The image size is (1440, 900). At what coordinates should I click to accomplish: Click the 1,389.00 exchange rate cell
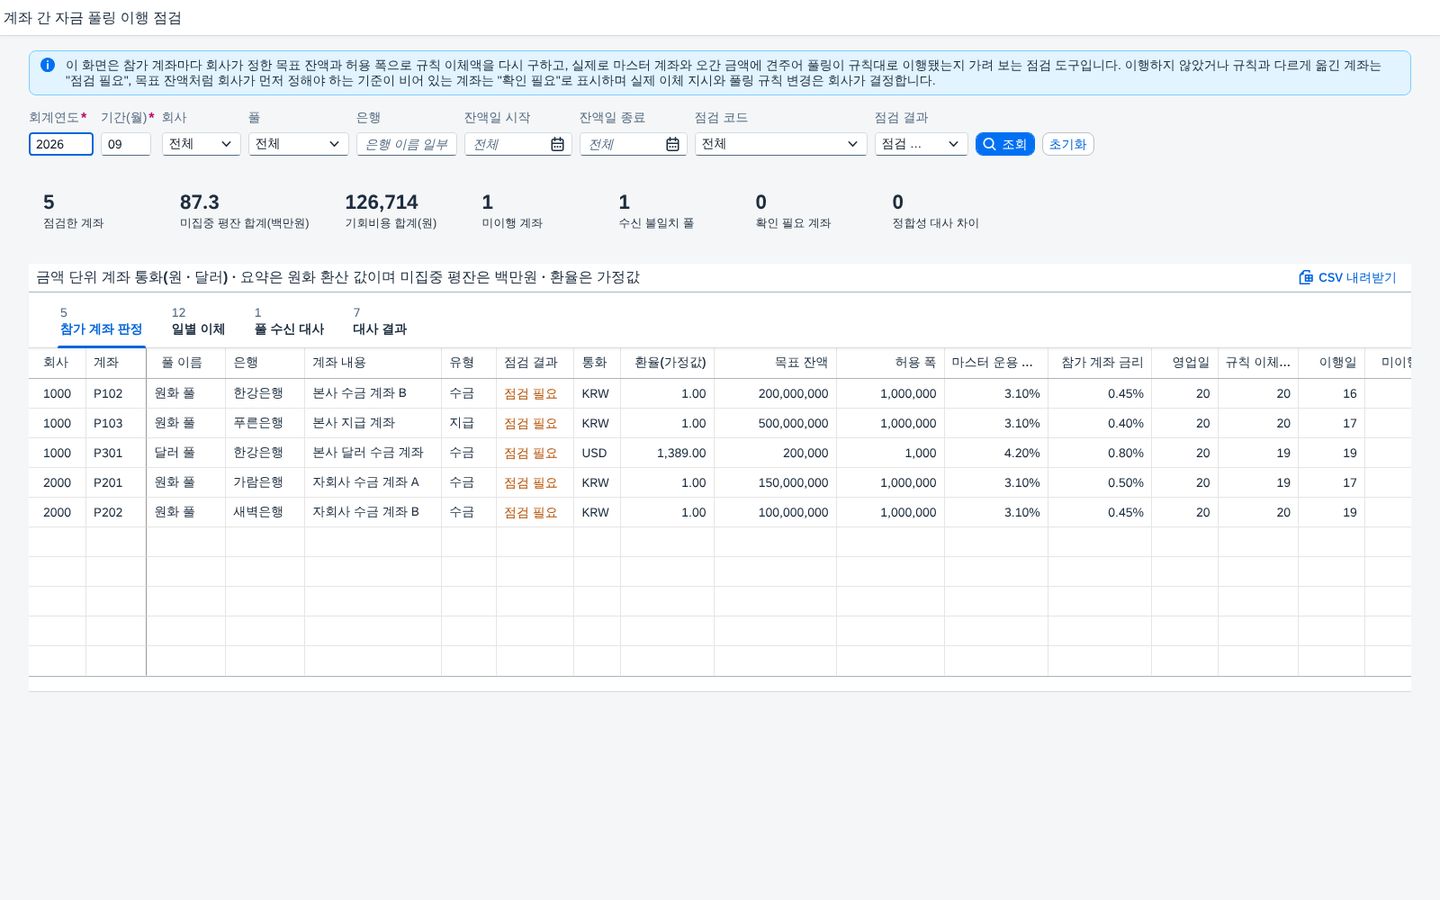click(x=668, y=453)
